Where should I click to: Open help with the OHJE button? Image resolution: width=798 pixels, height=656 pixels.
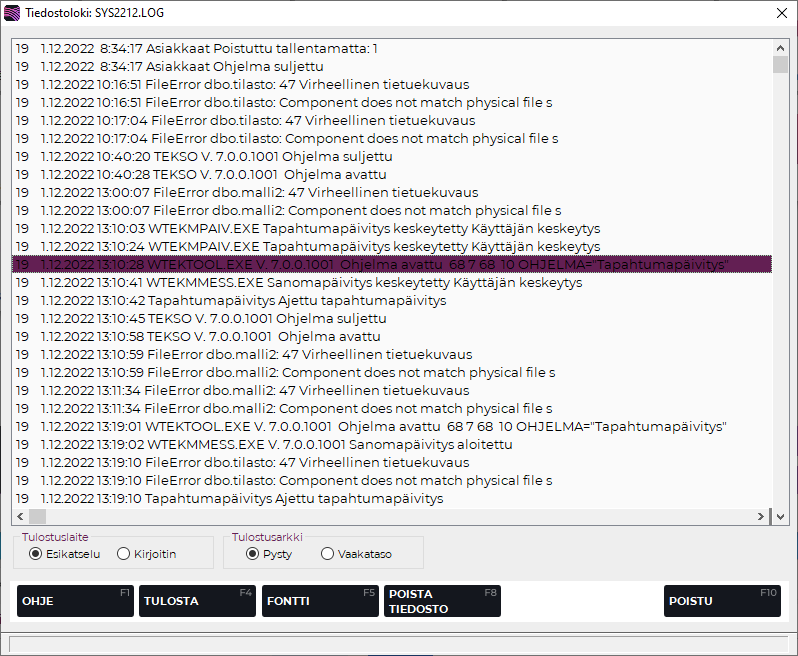(x=74, y=601)
